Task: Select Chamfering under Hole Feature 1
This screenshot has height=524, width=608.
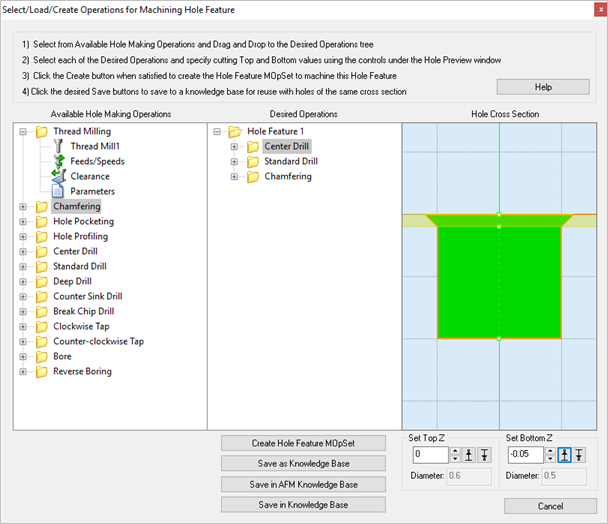Action: click(288, 176)
